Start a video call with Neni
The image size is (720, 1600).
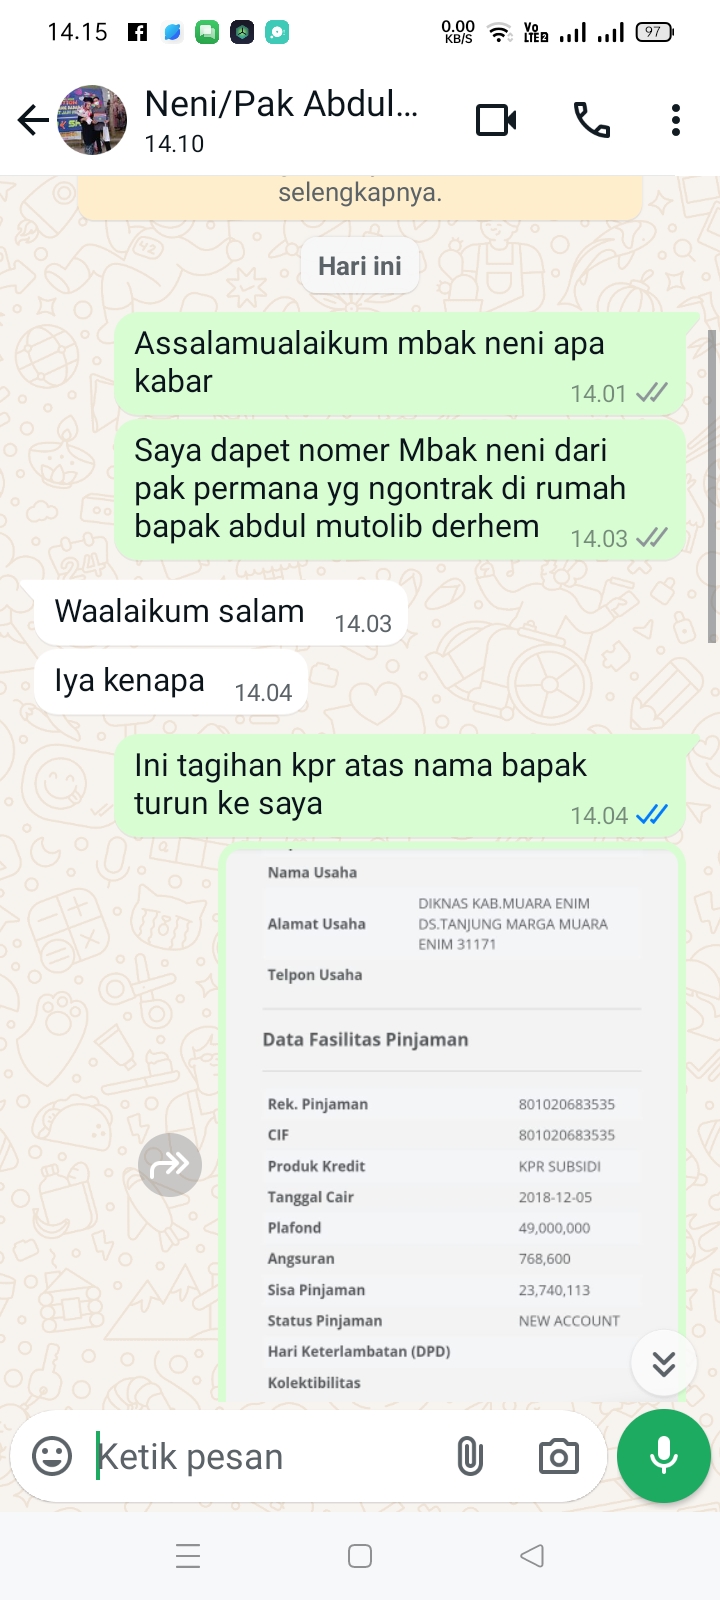(x=496, y=121)
